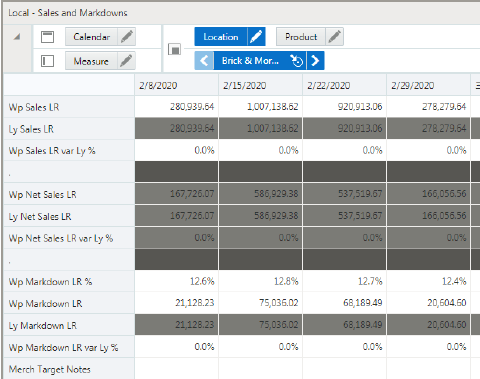The height and width of the screenshot is (379, 480).
Task: Open the Measure dimension button
Action: point(91,61)
